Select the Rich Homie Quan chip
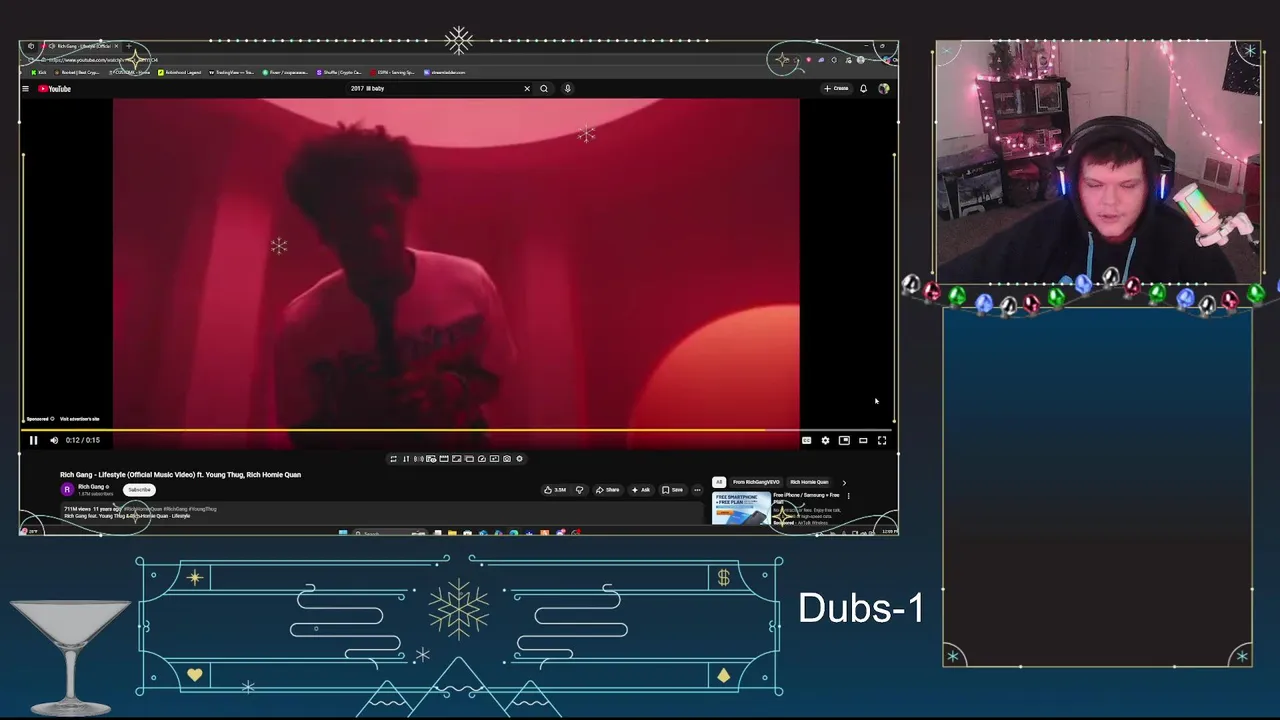Viewport: 1280px width, 720px height. pos(809,482)
